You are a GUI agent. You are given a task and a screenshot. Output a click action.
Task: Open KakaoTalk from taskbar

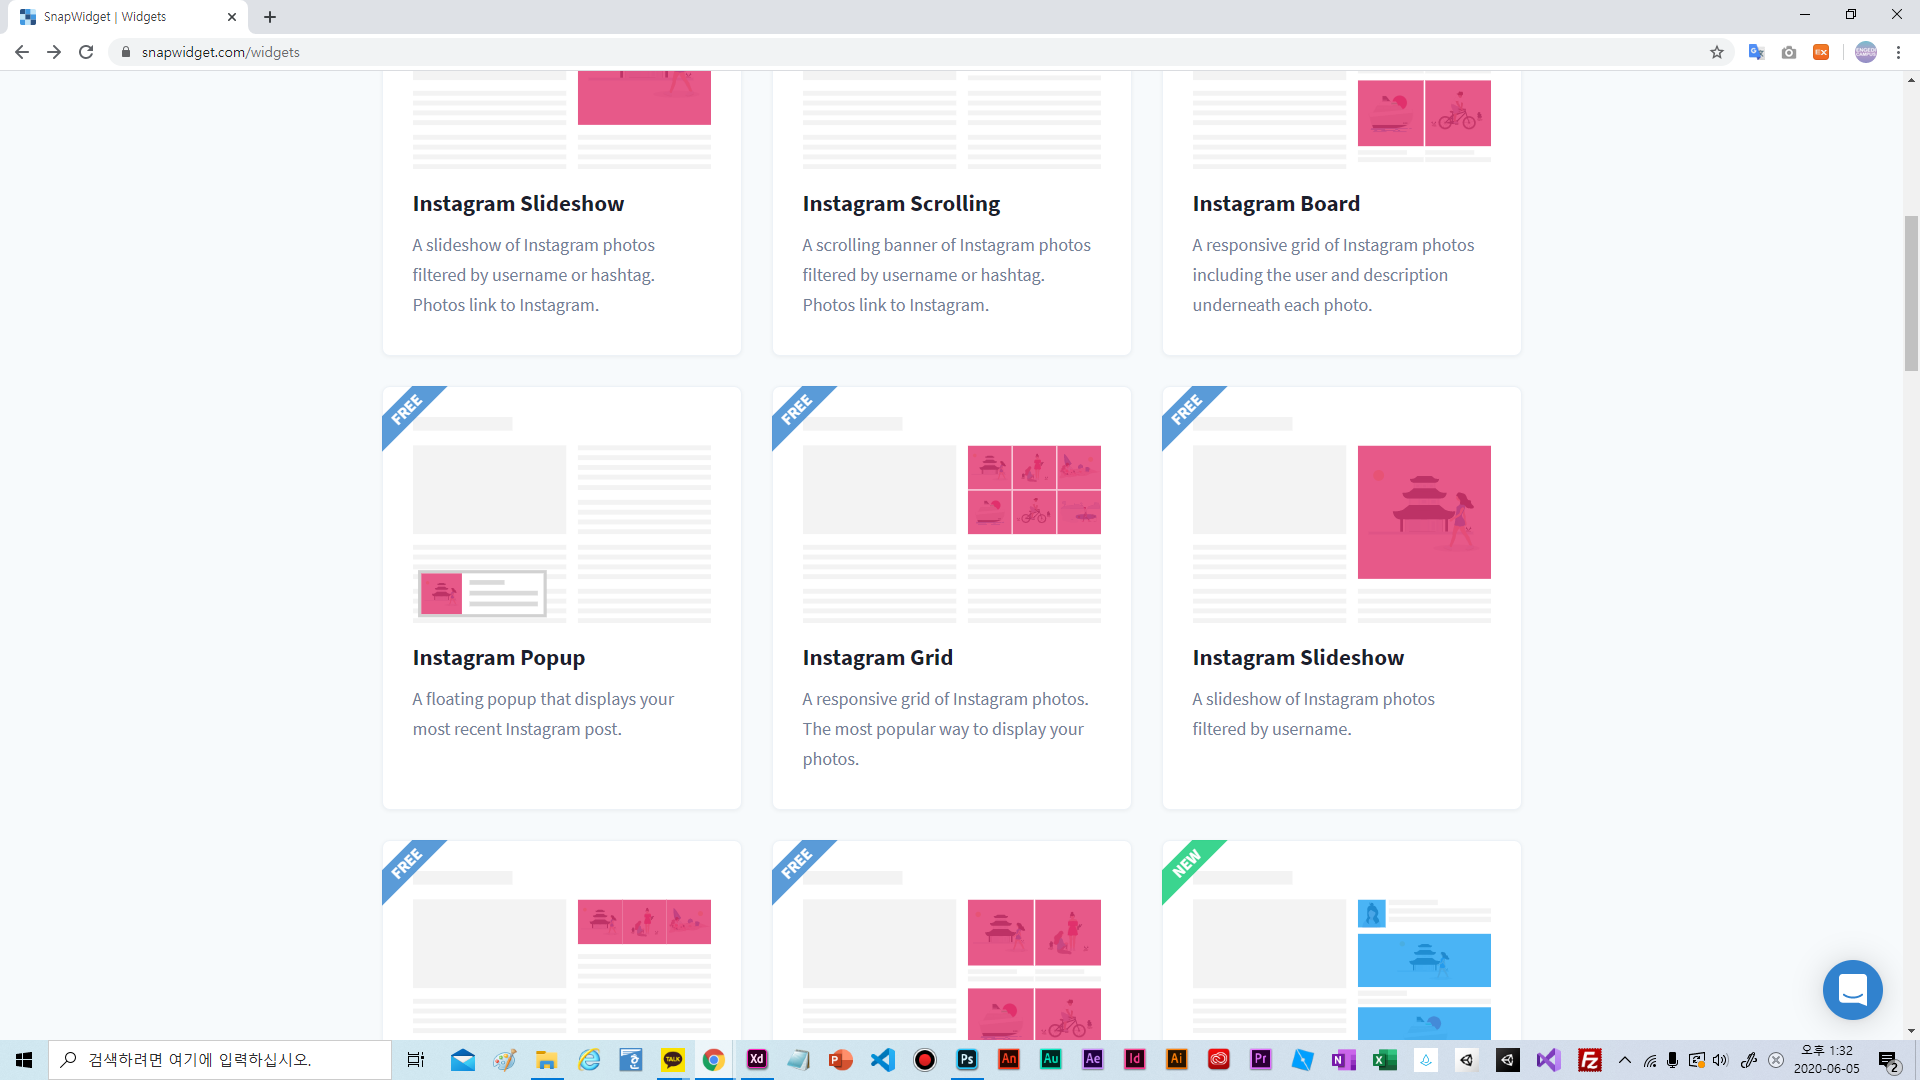click(673, 1060)
